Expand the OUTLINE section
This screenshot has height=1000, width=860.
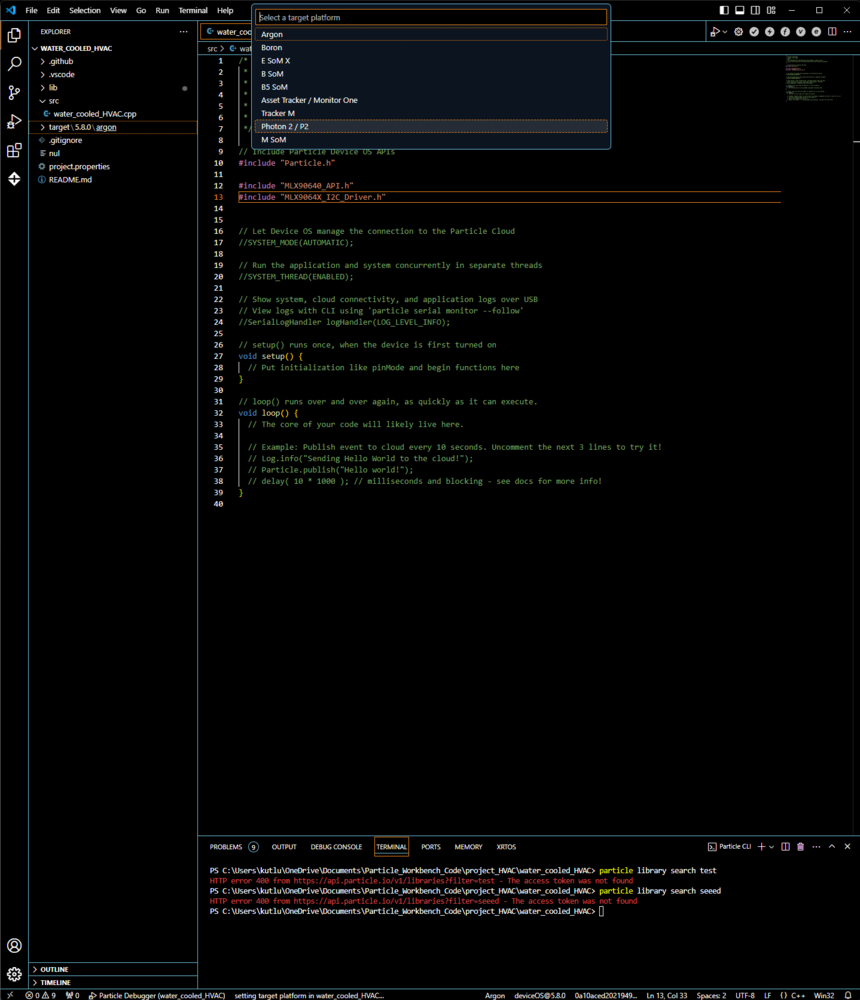[x=54, y=969]
